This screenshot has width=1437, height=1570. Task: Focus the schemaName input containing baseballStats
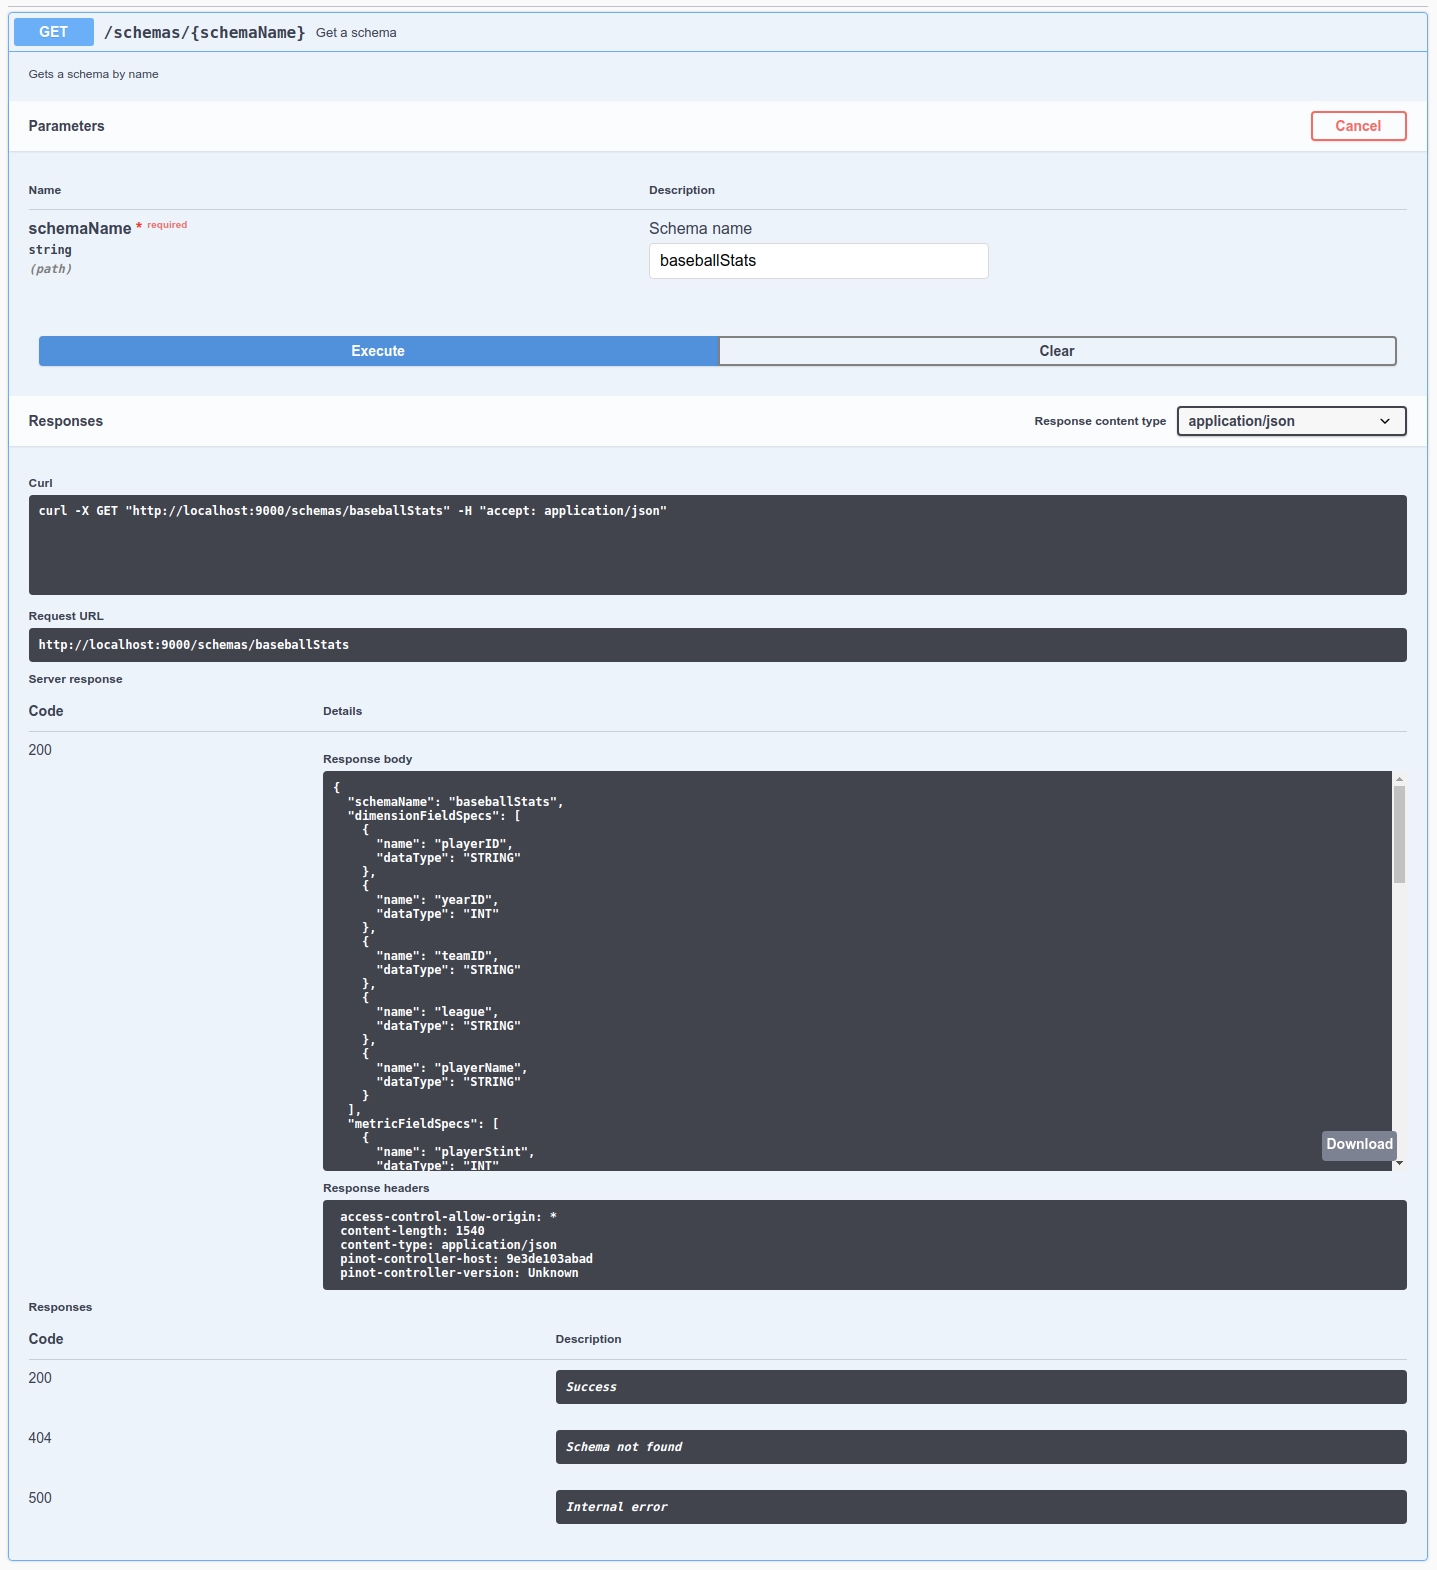point(818,261)
